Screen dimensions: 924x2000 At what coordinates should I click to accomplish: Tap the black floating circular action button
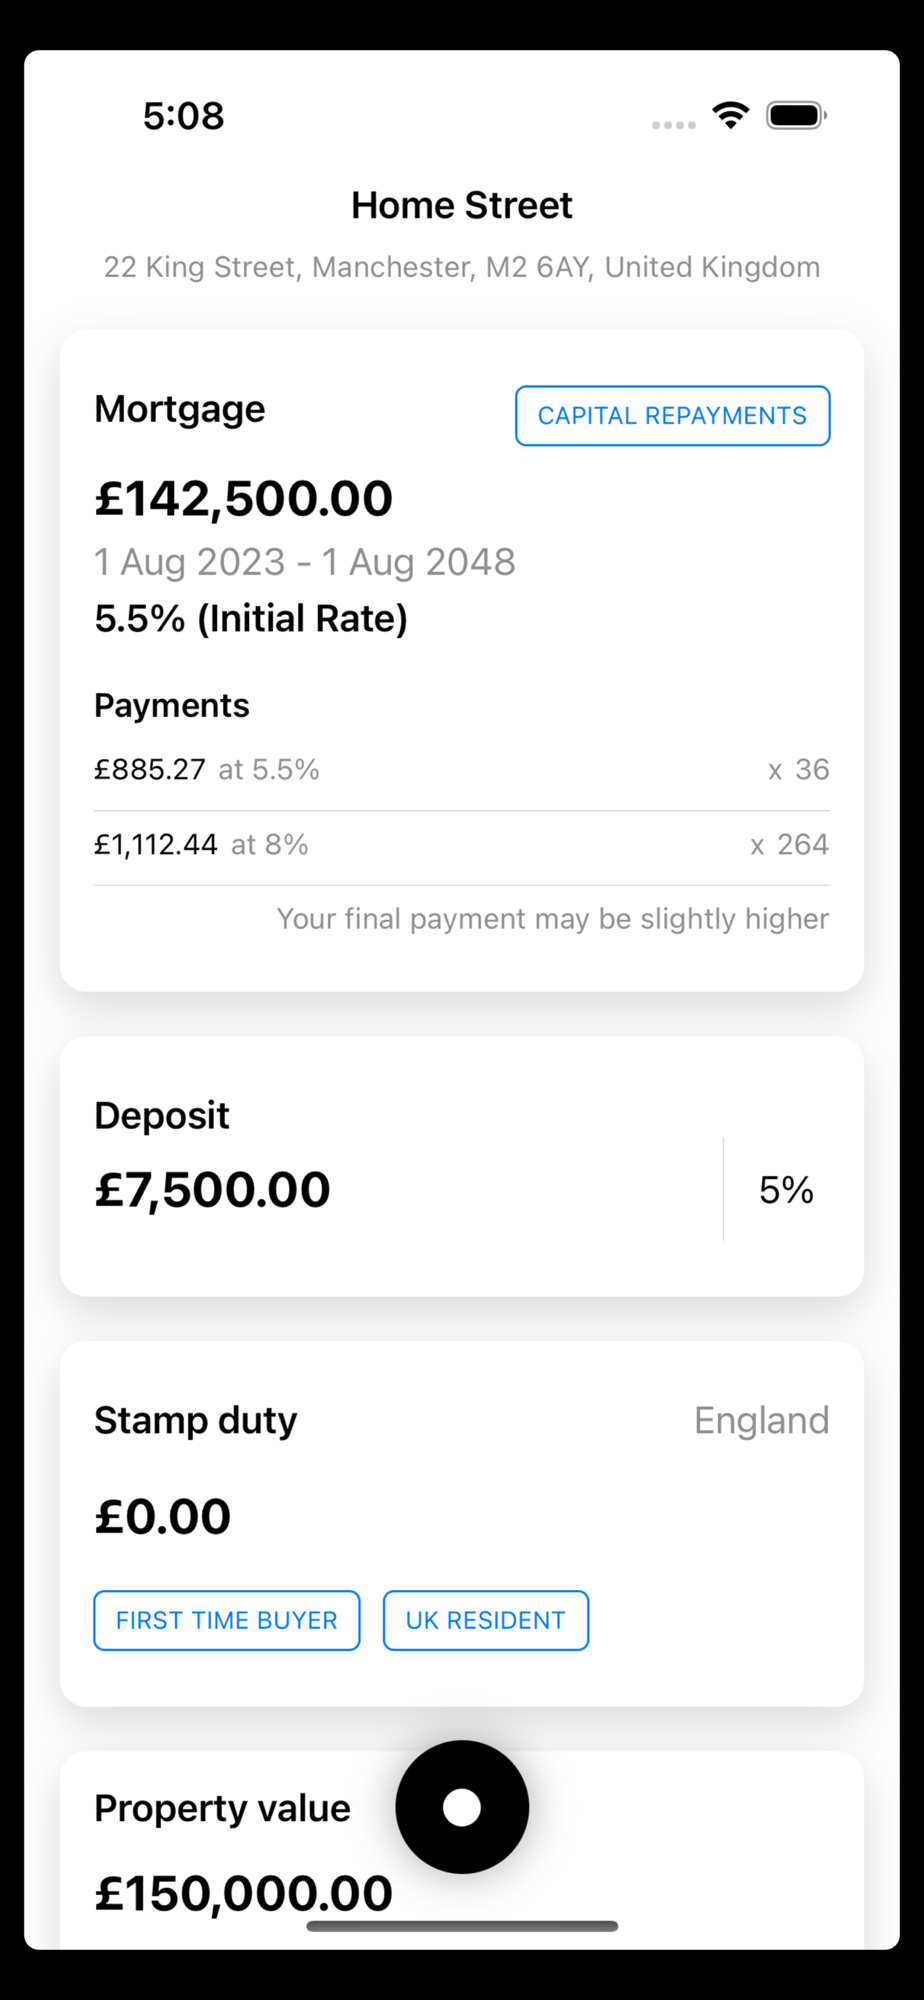[462, 1807]
